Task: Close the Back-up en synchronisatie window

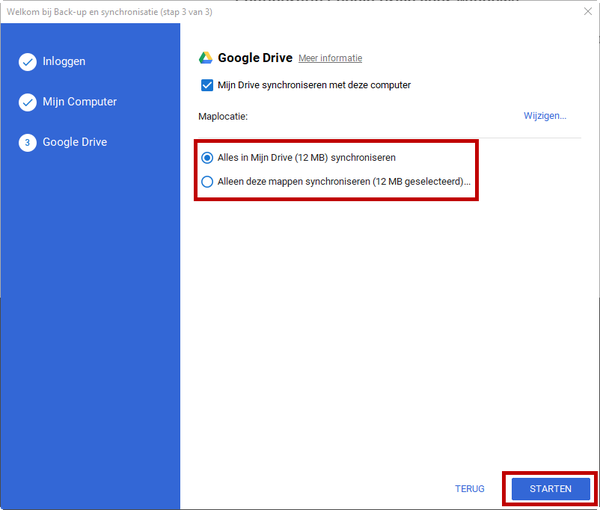Action: [x=588, y=11]
